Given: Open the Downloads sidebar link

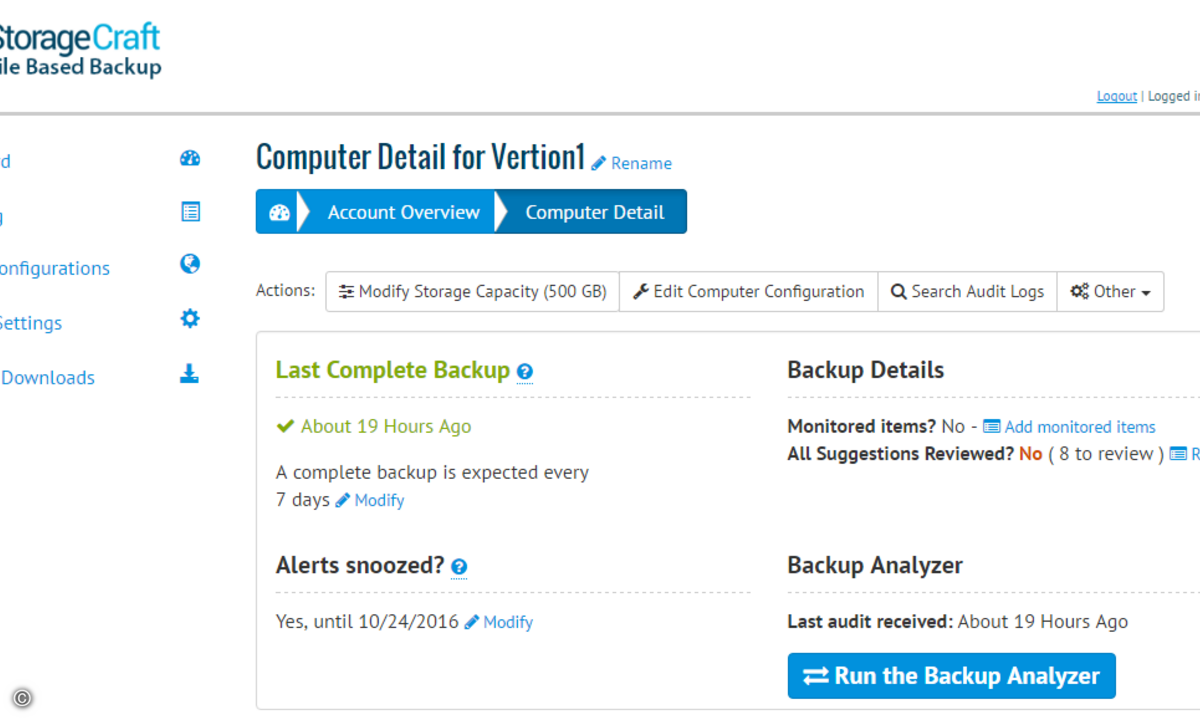Looking at the screenshot, I should tap(48, 378).
